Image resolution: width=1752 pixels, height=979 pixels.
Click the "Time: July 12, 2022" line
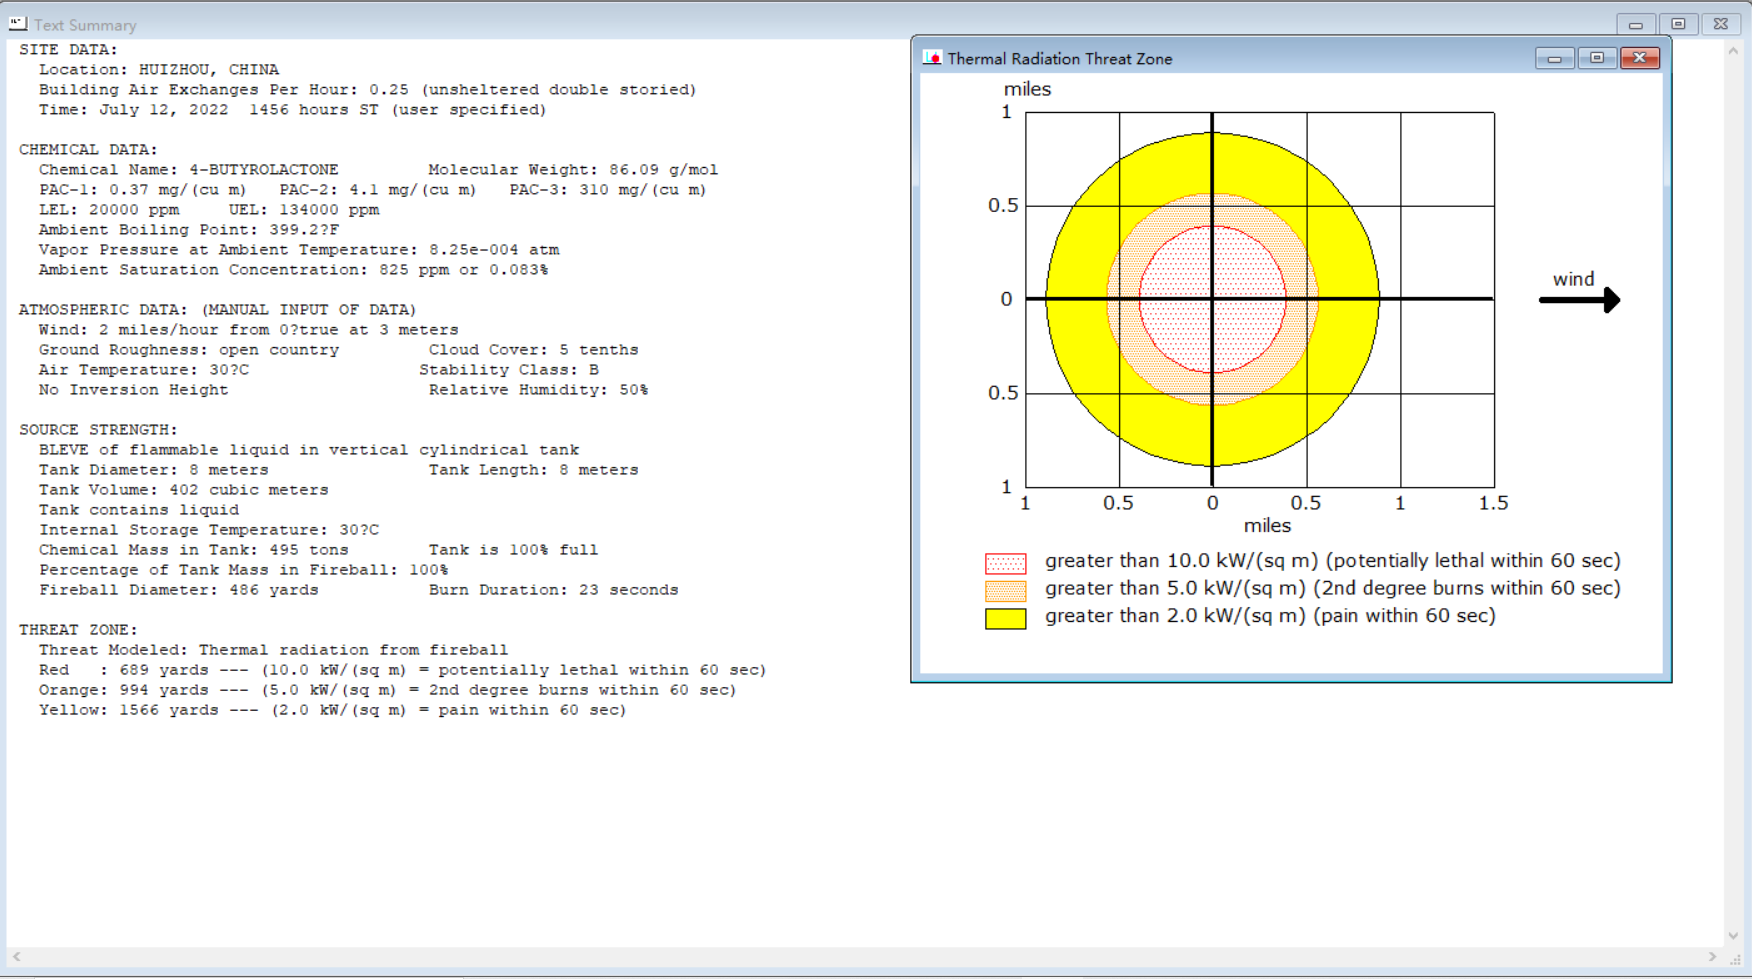(293, 110)
